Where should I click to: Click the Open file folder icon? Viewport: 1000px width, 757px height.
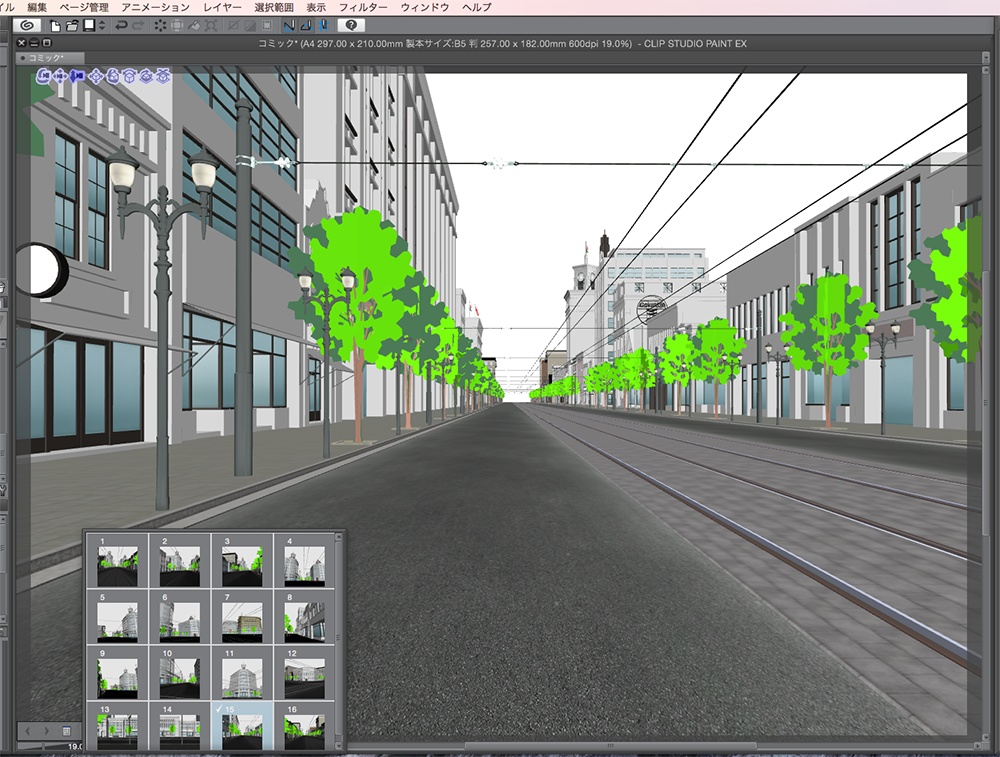pos(72,25)
